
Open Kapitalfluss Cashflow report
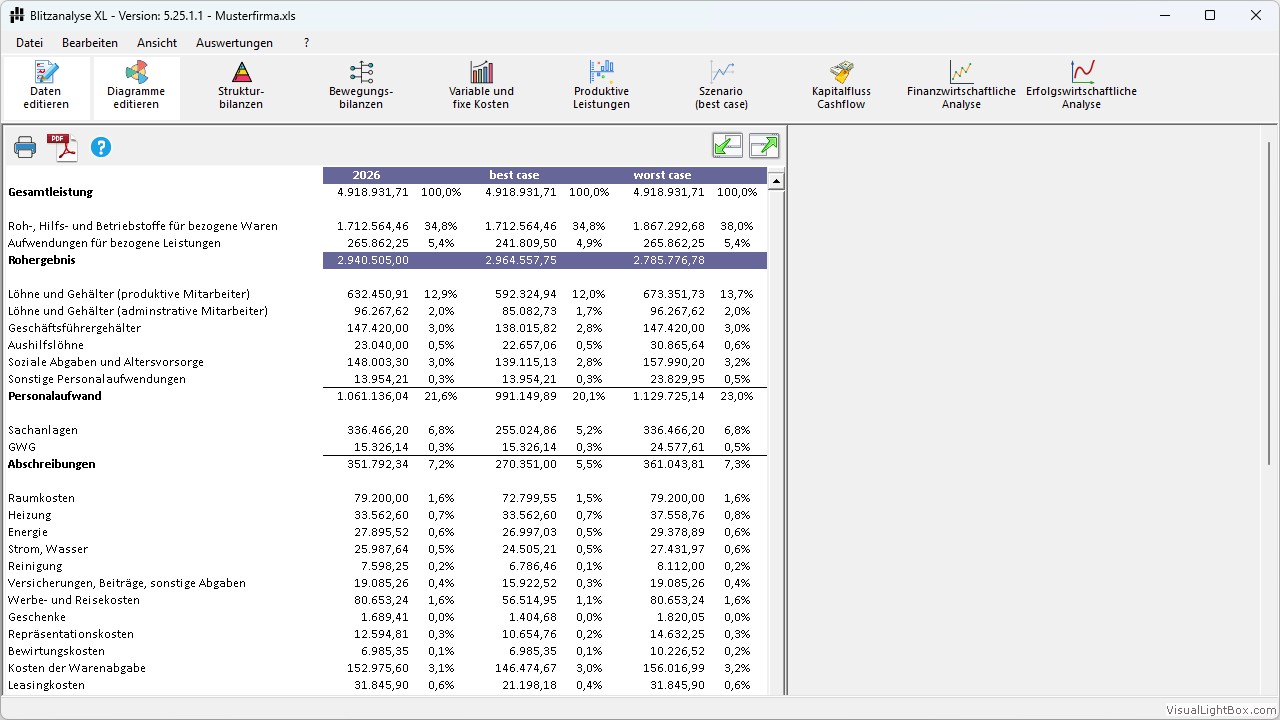point(841,86)
